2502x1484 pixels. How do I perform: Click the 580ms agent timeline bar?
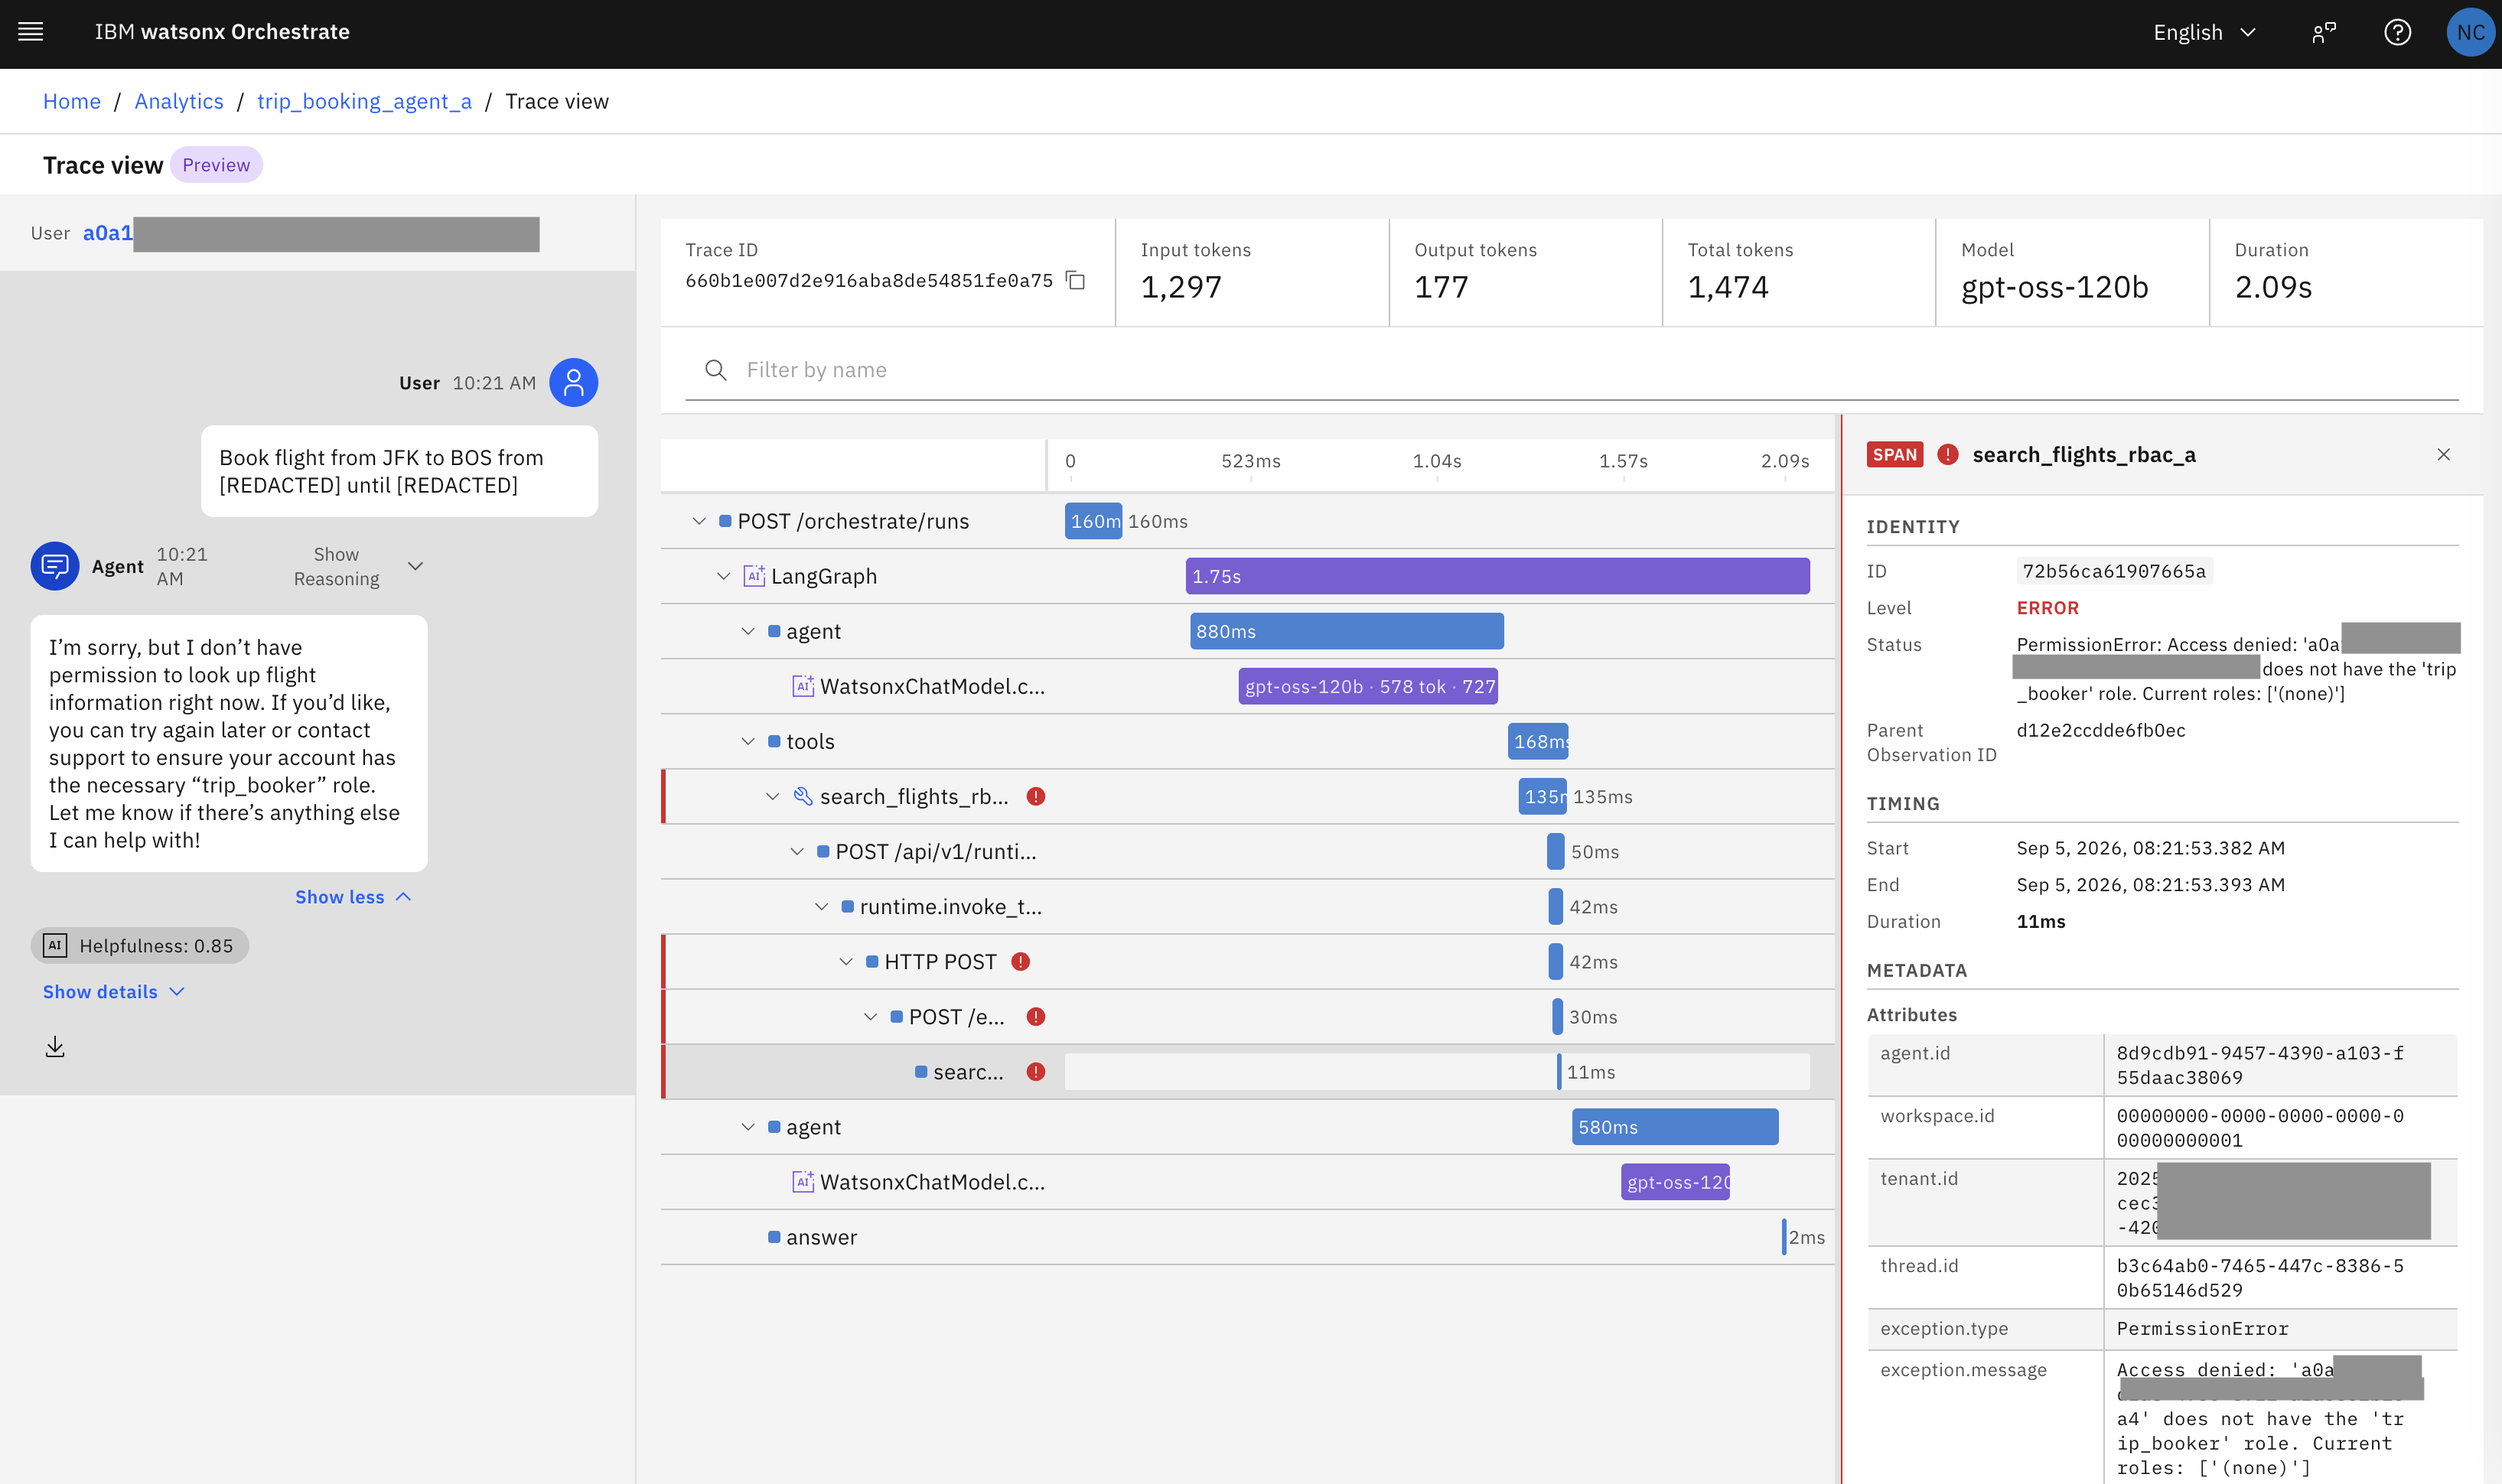tap(1675, 1127)
